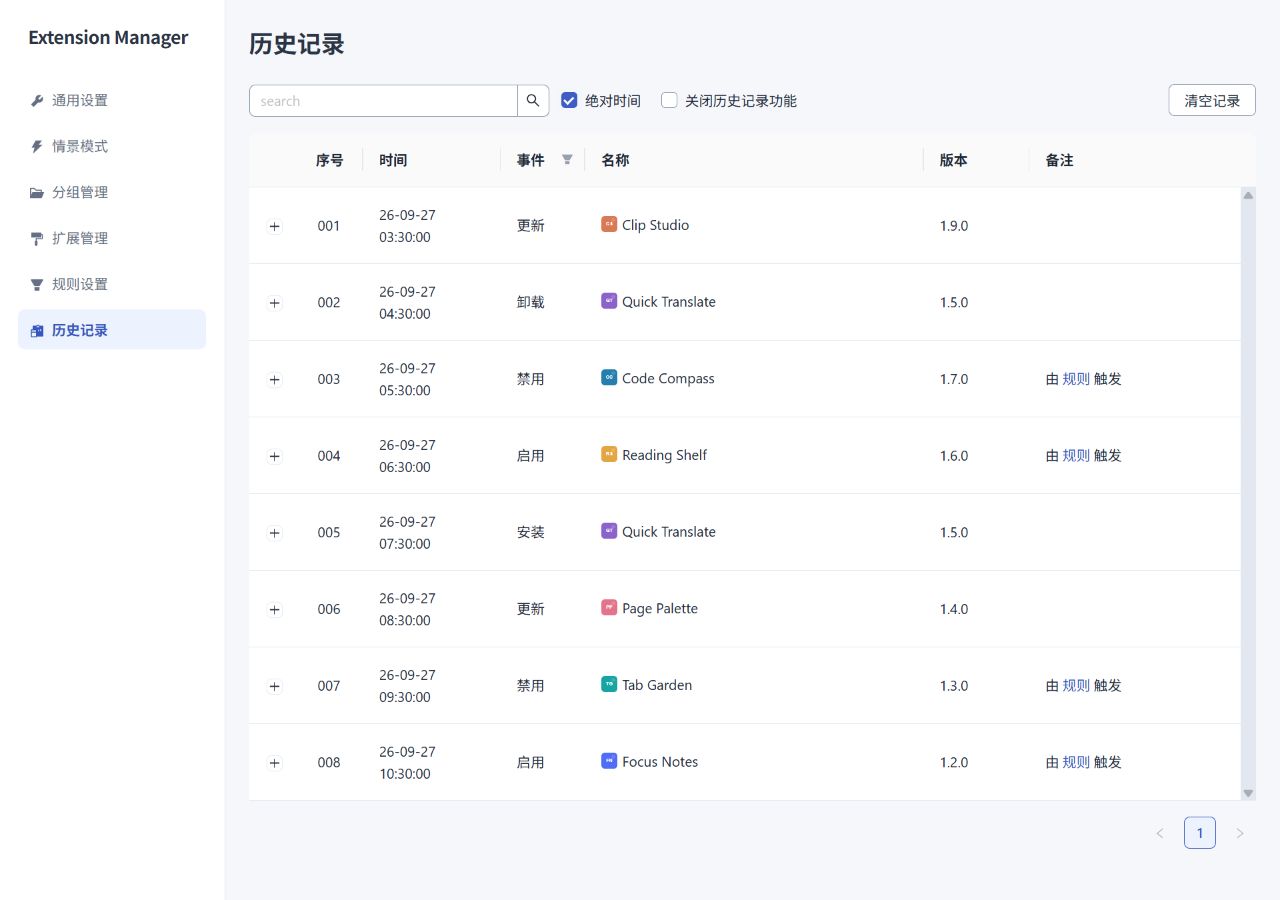
Task: Expand row 008 details
Action: click(275, 763)
